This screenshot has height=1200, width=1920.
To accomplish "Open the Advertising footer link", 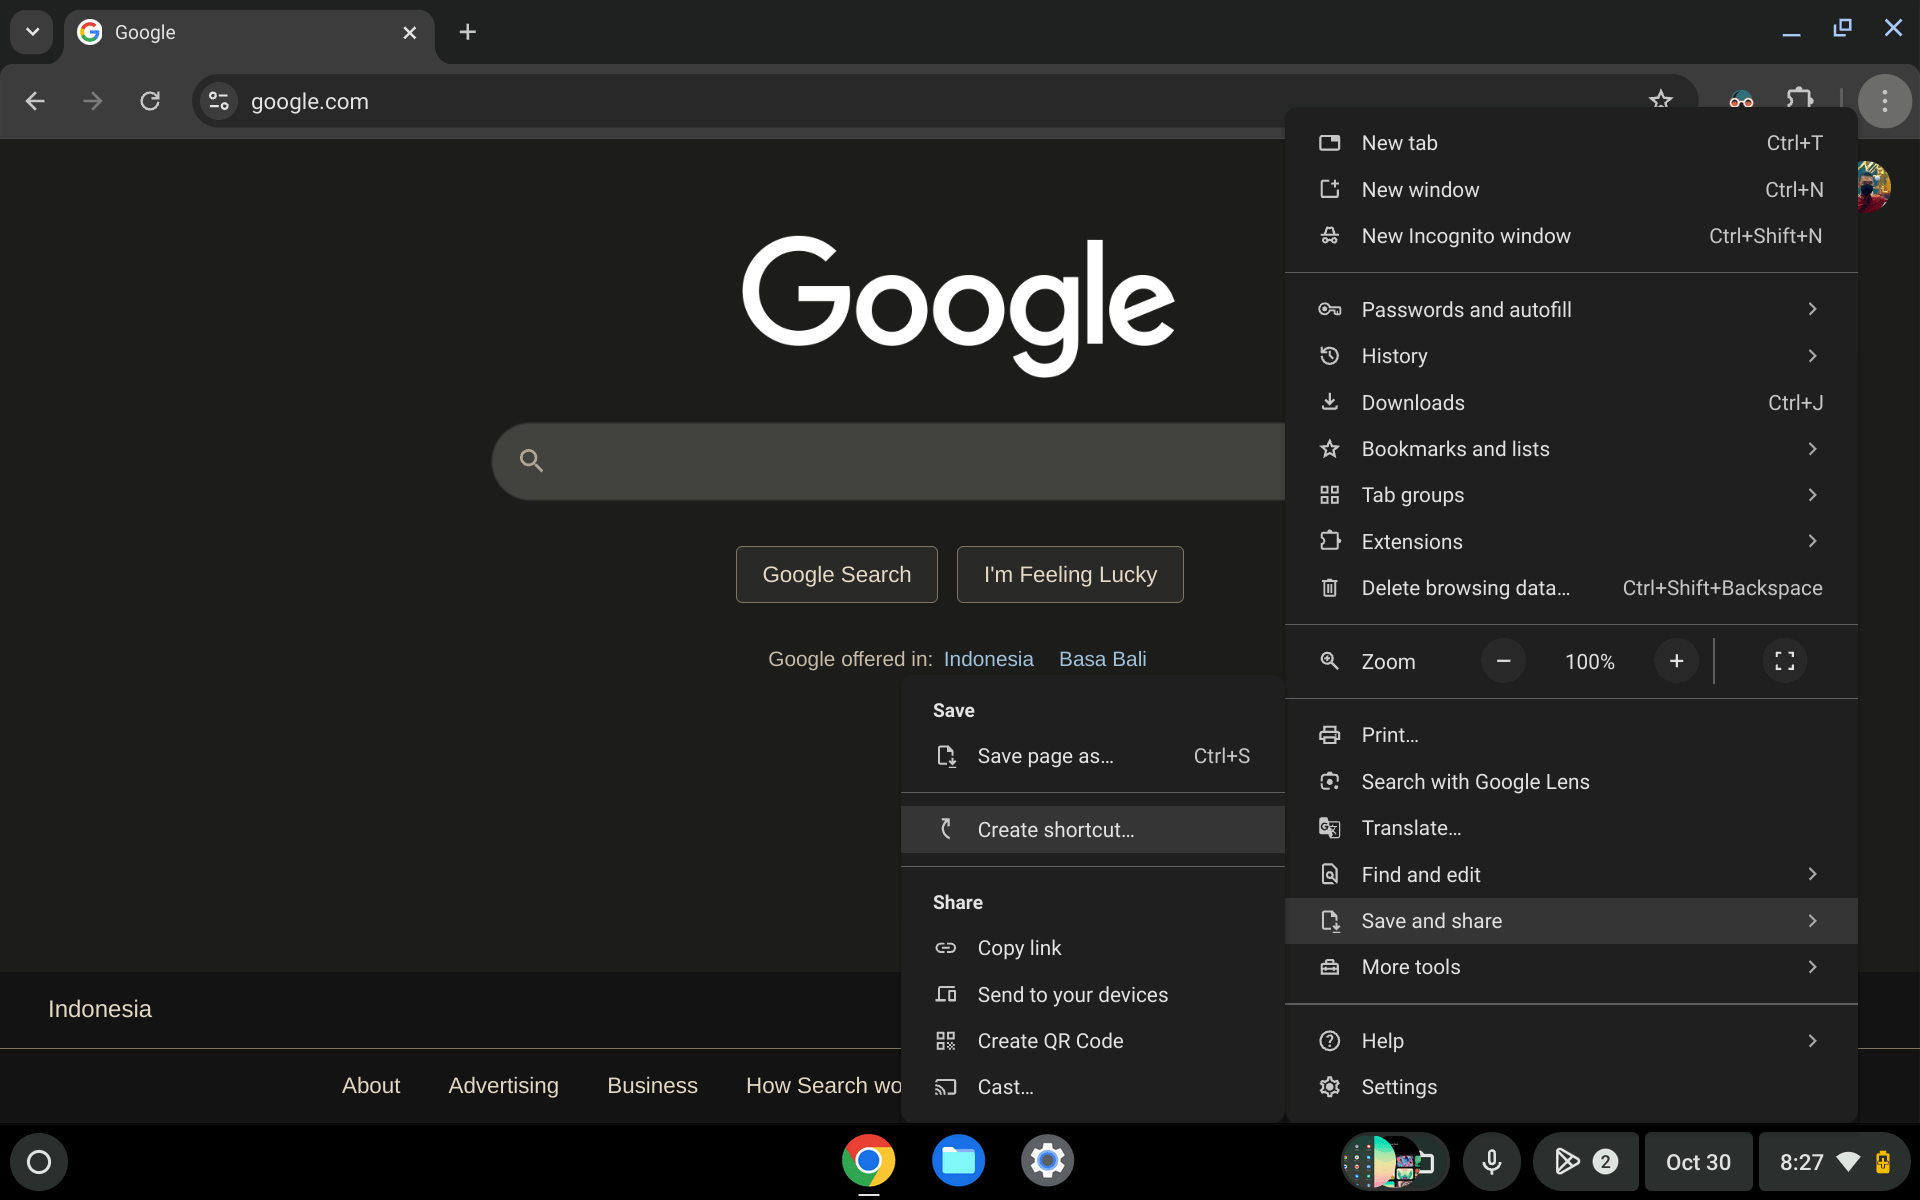I will pyautogui.click(x=503, y=1086).
